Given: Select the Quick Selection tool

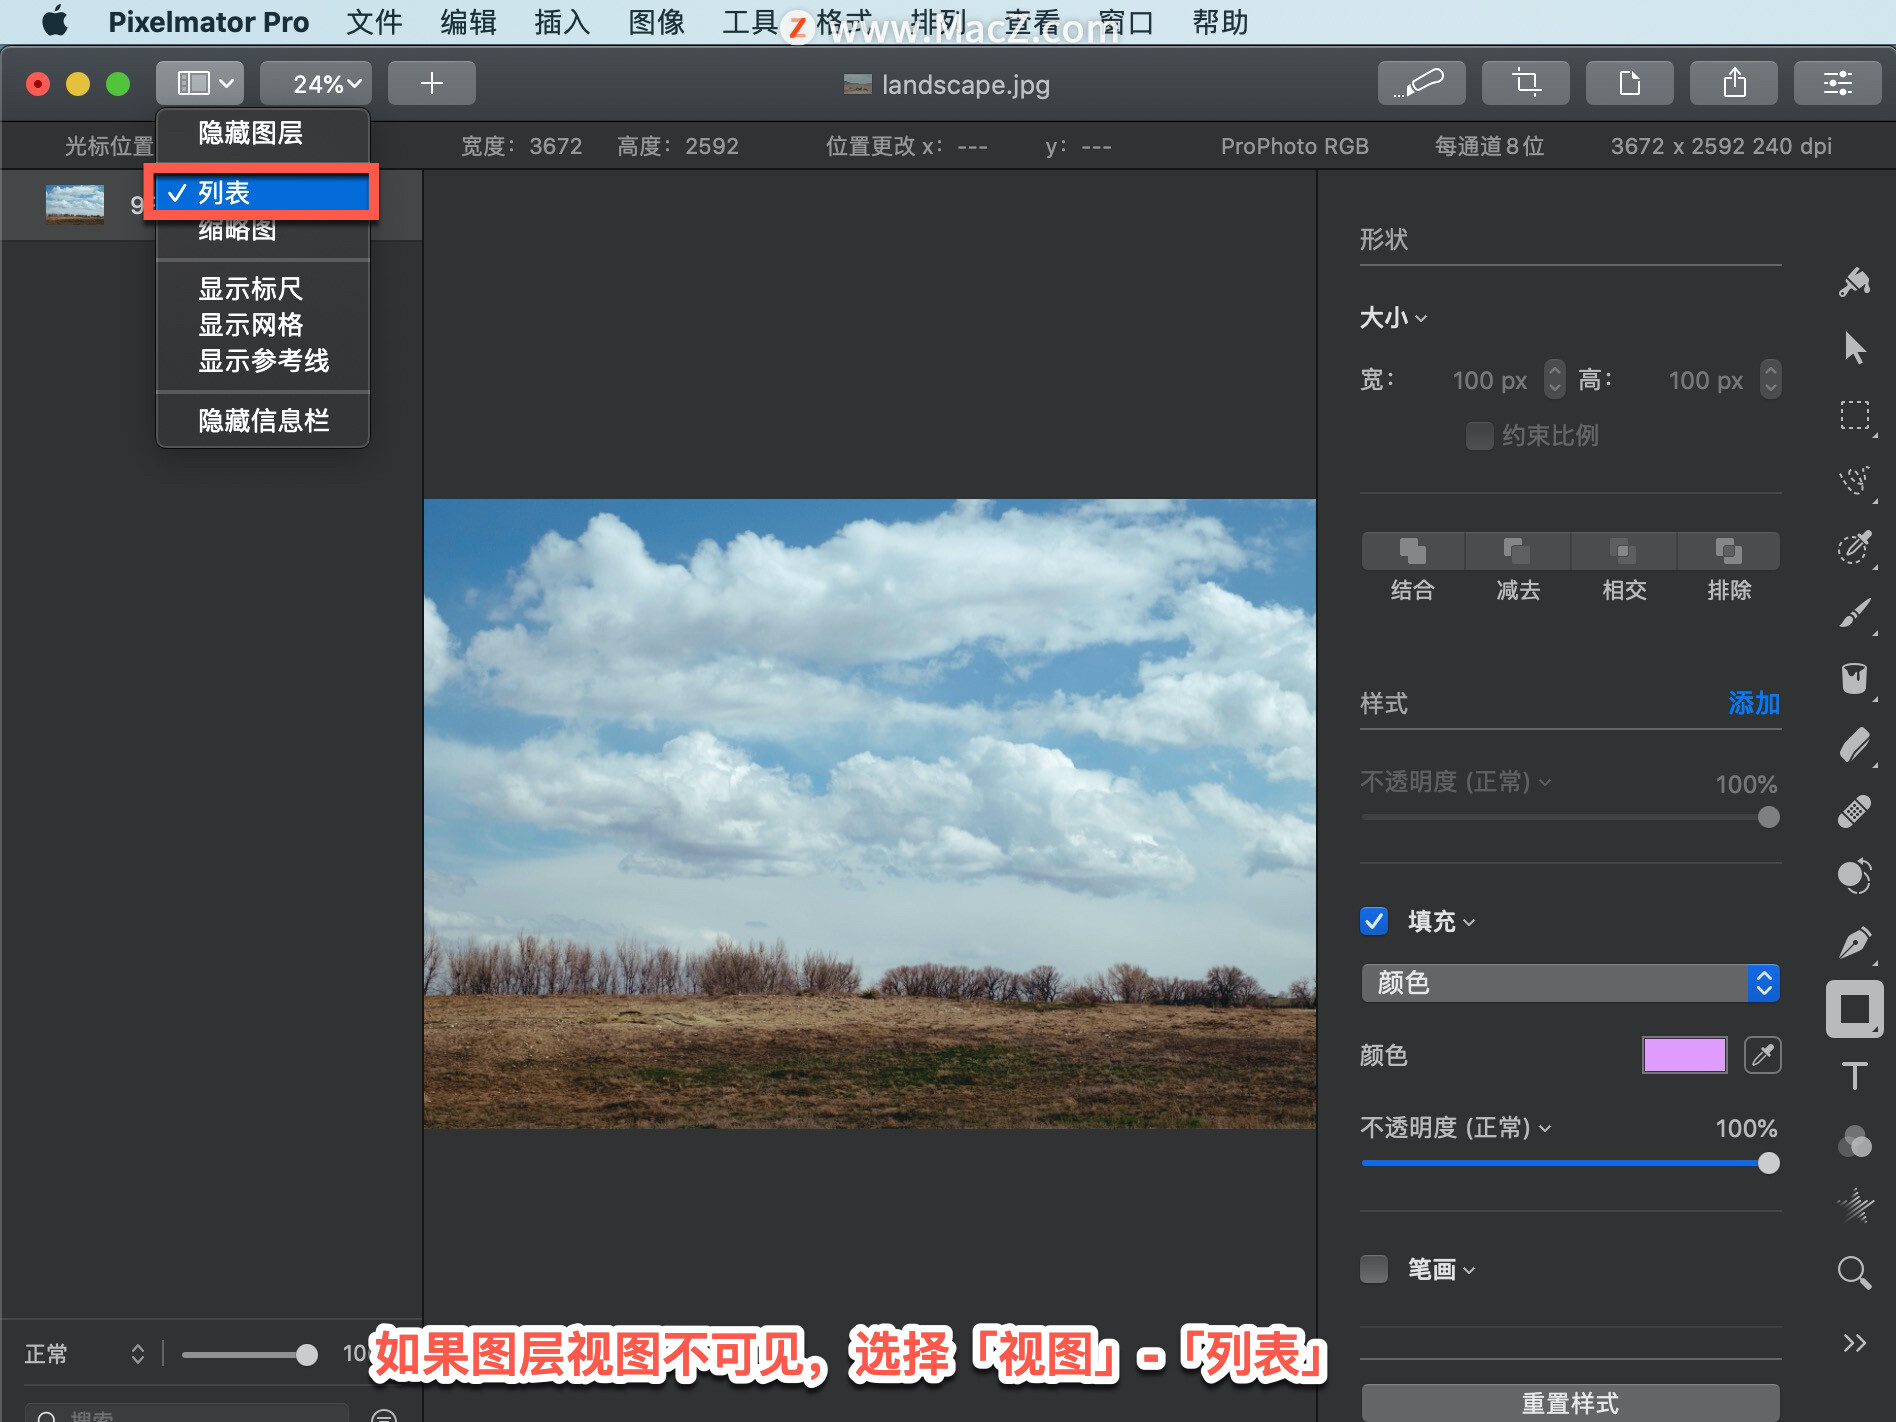Looking at the screenshot, I should point(1854,481).
